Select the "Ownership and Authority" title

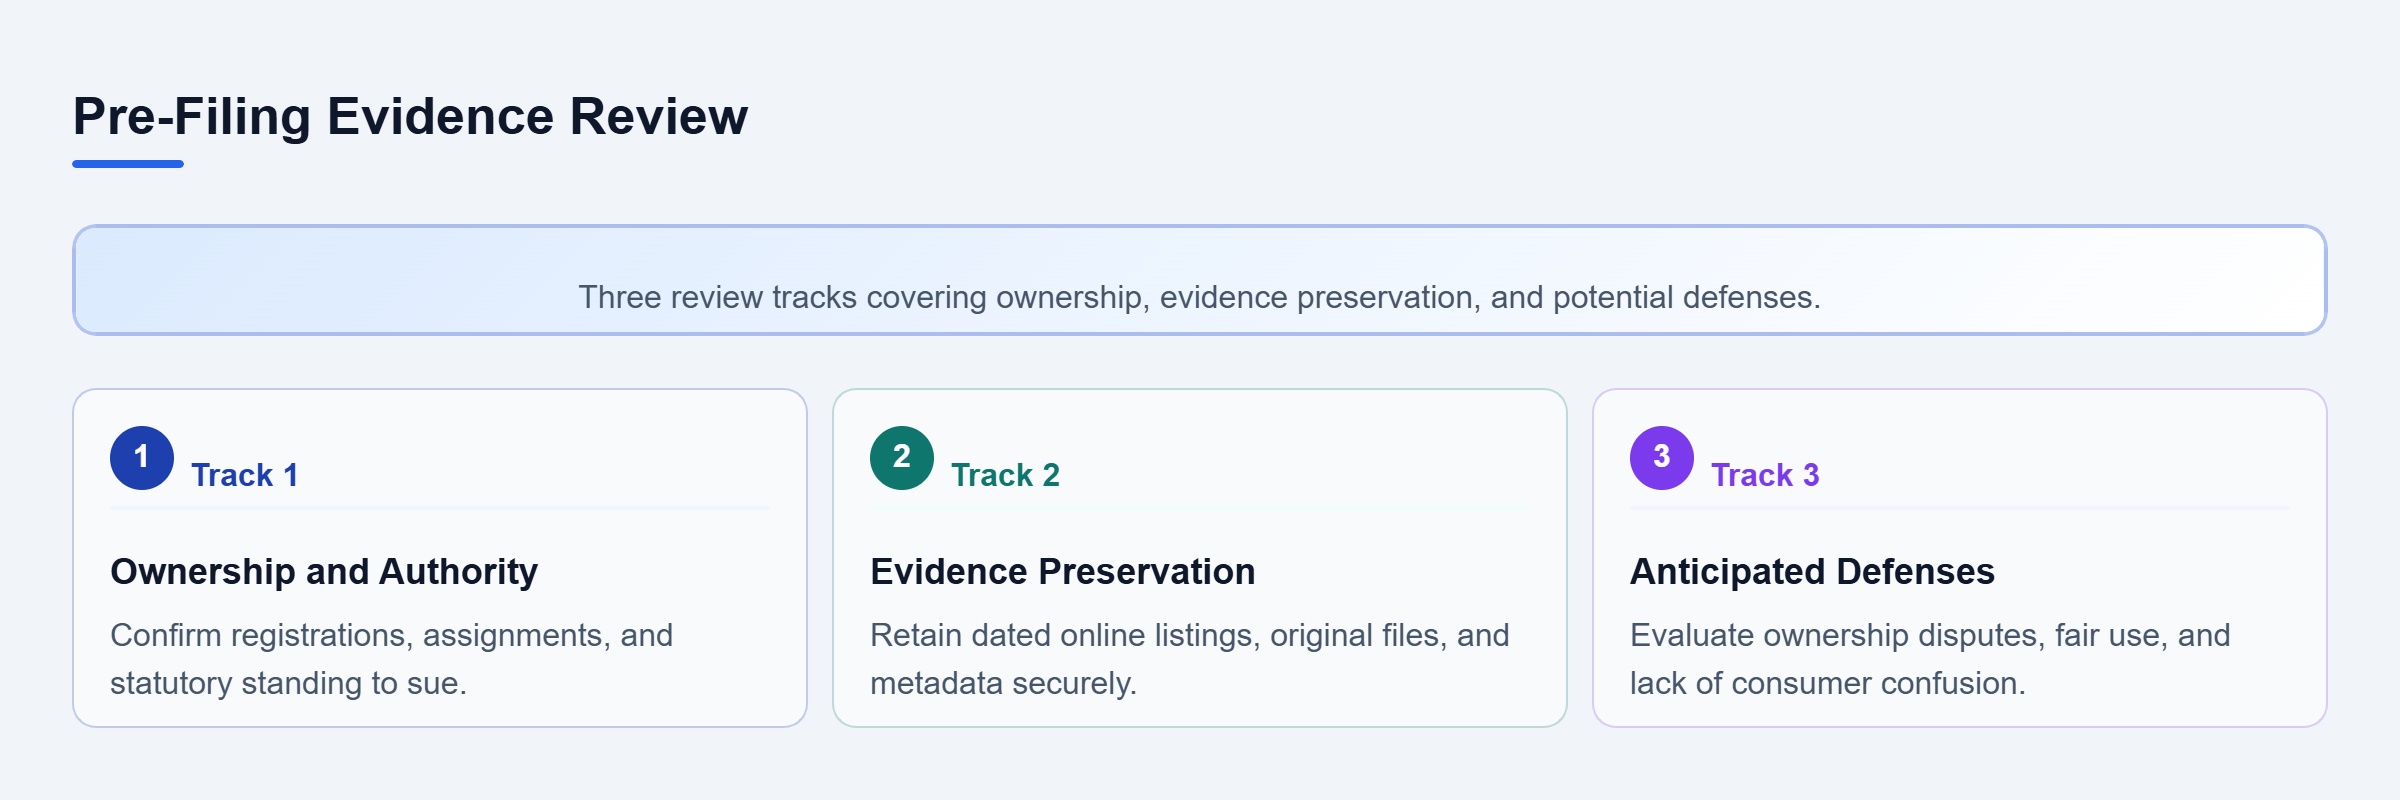pos(324,571)
